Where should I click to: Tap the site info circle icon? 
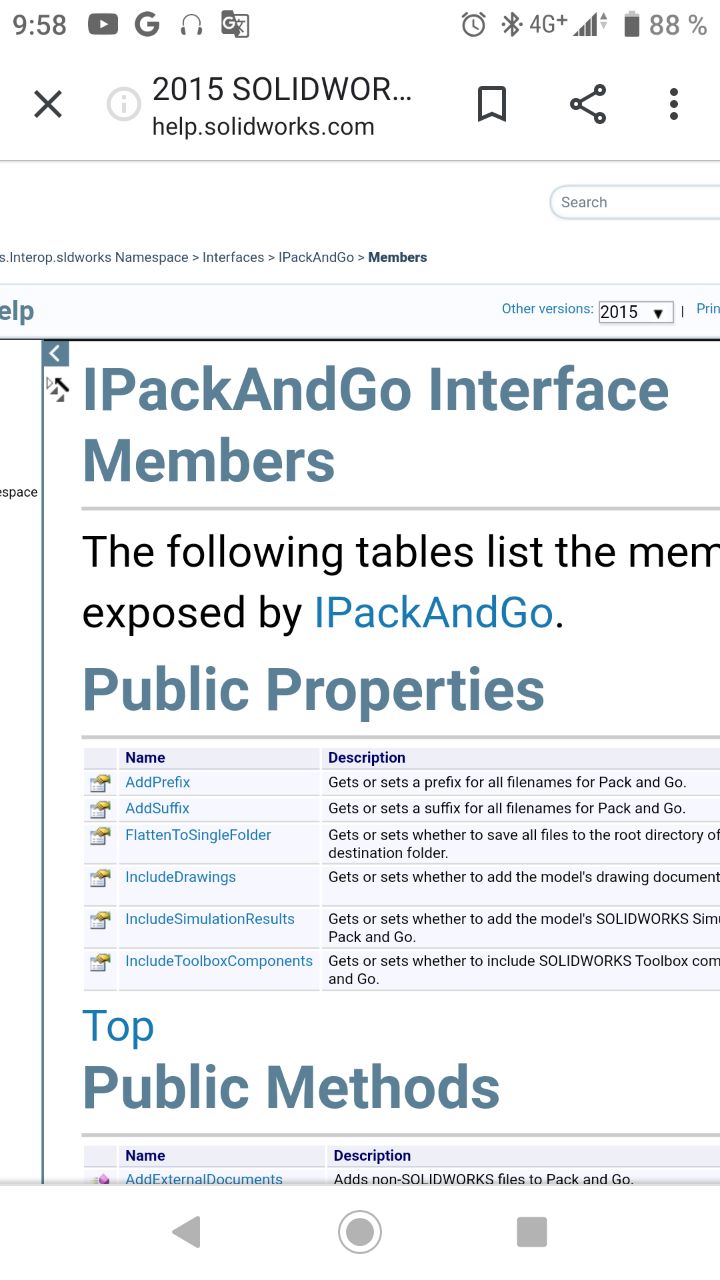[x=124, y=104]
